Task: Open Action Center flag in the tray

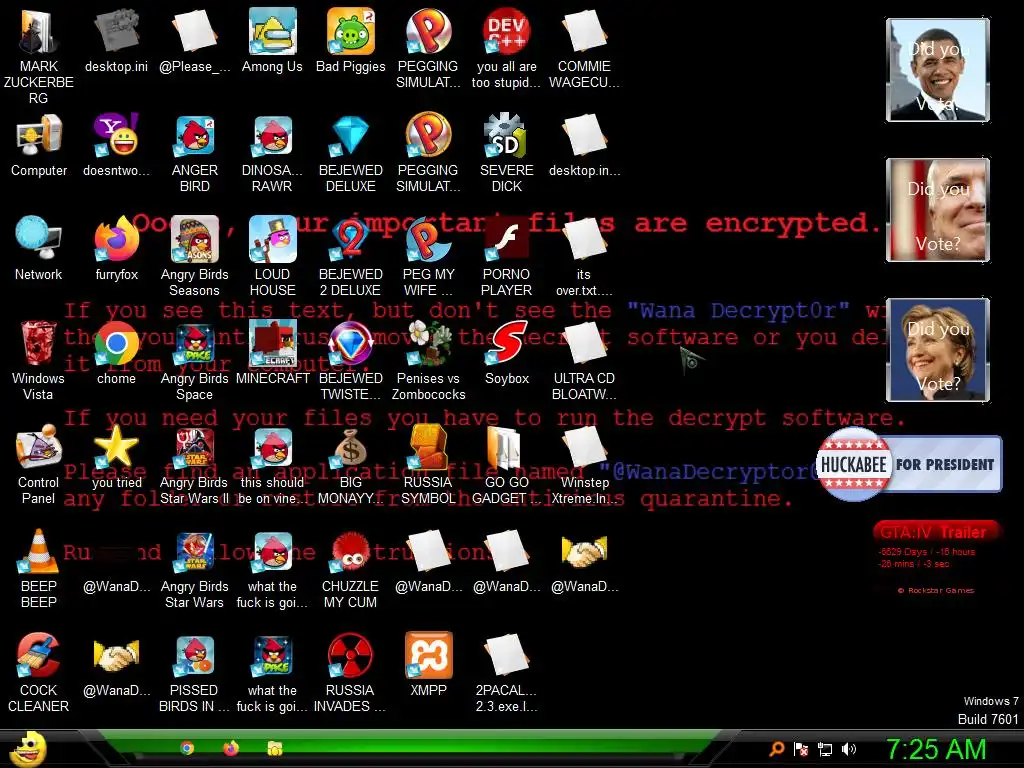Action: click(x=801, y=749)
